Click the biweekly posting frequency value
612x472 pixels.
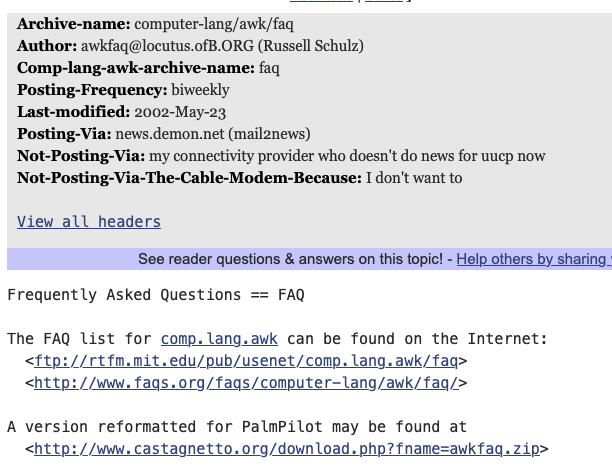[200, 90]
